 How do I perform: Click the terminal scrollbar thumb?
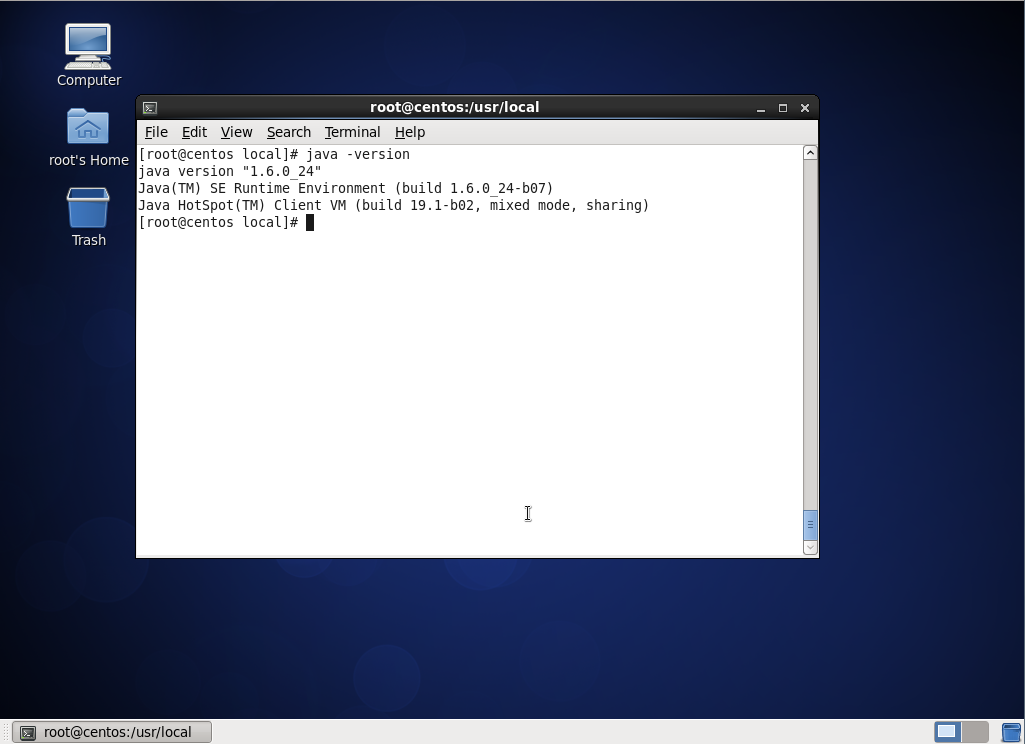tap(810, 524)
